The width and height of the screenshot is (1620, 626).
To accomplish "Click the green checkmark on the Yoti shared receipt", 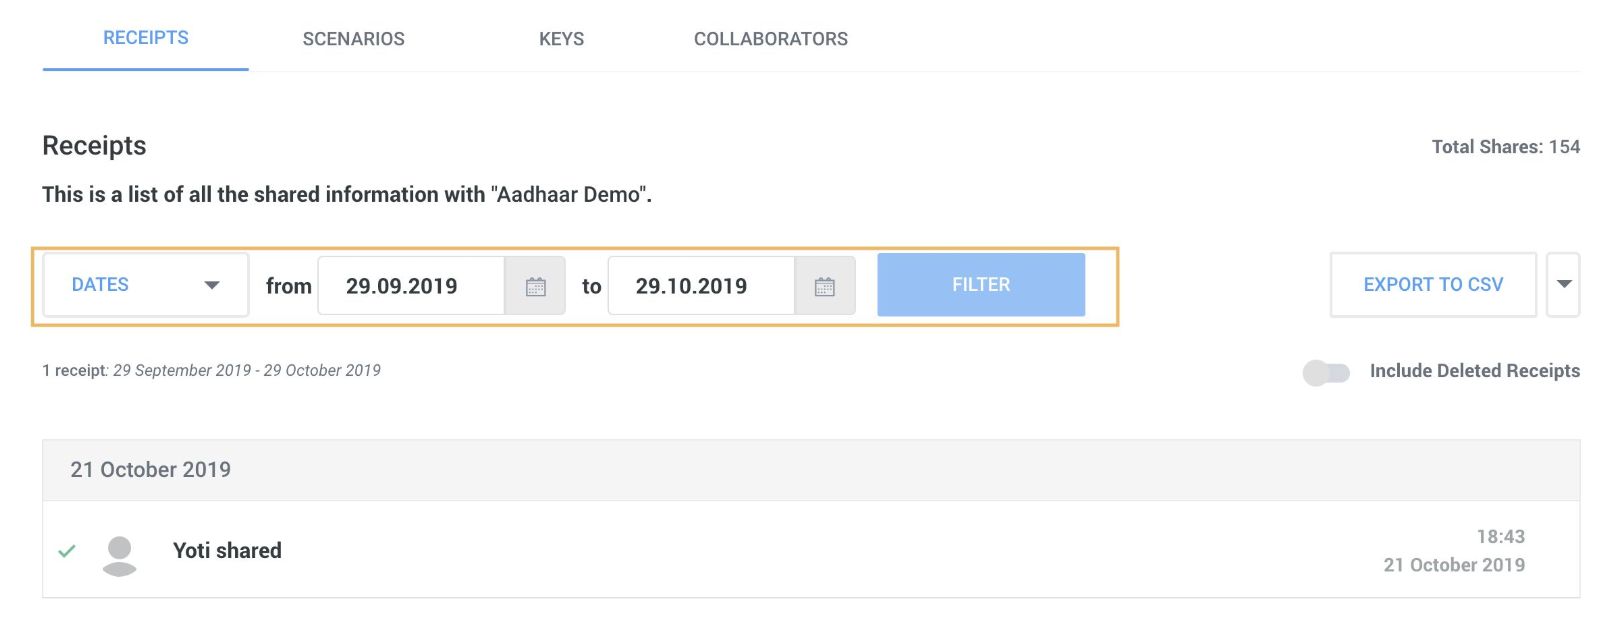I will (x=67, y=551).
